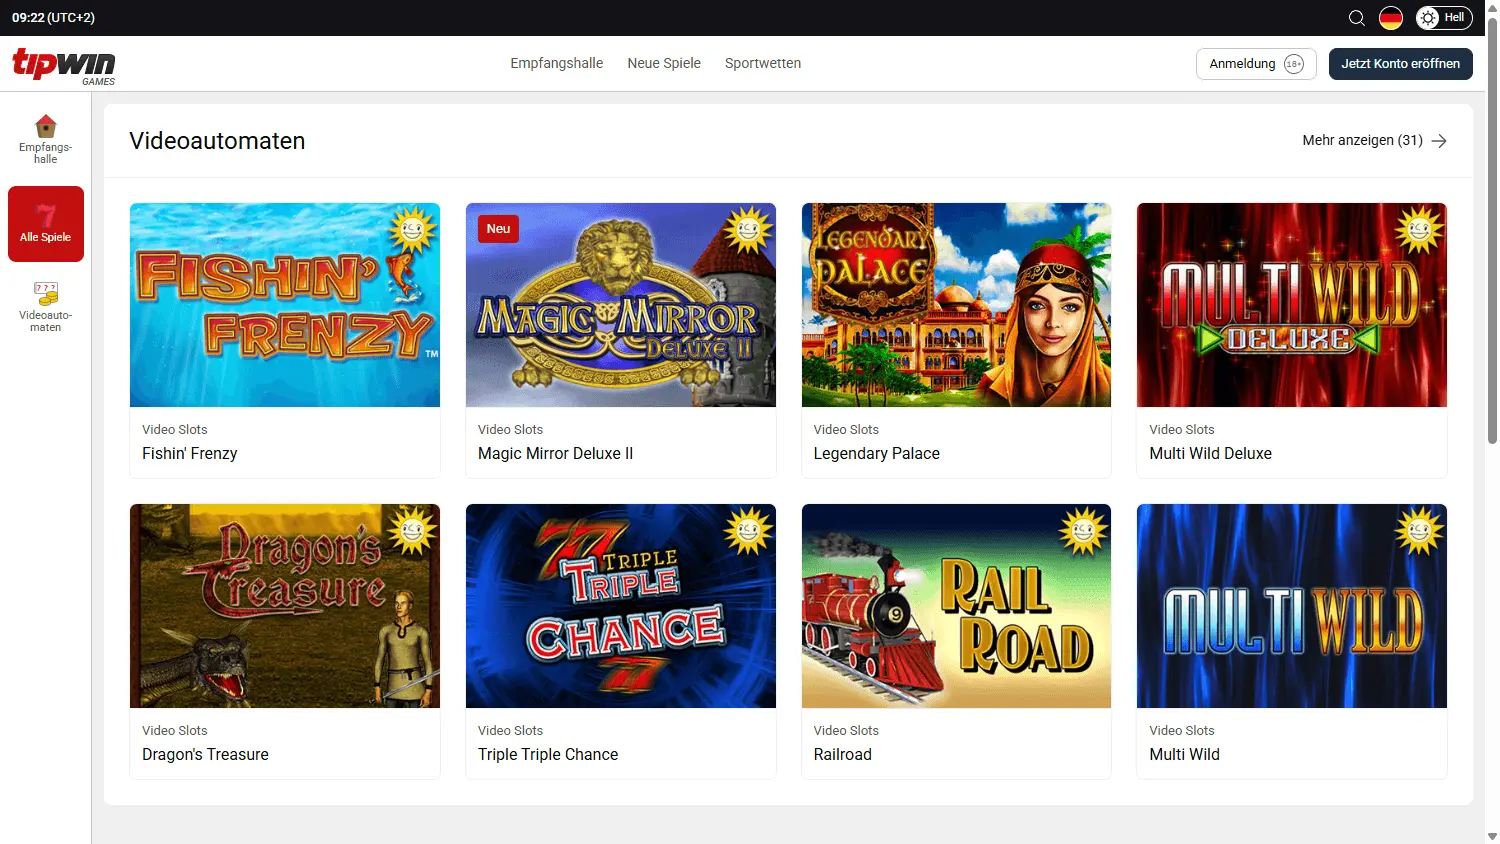This screenshot has height=844, width=1500.
Task: Click Merkur sun logo on Railroad
Action: tap(1083, 531)
